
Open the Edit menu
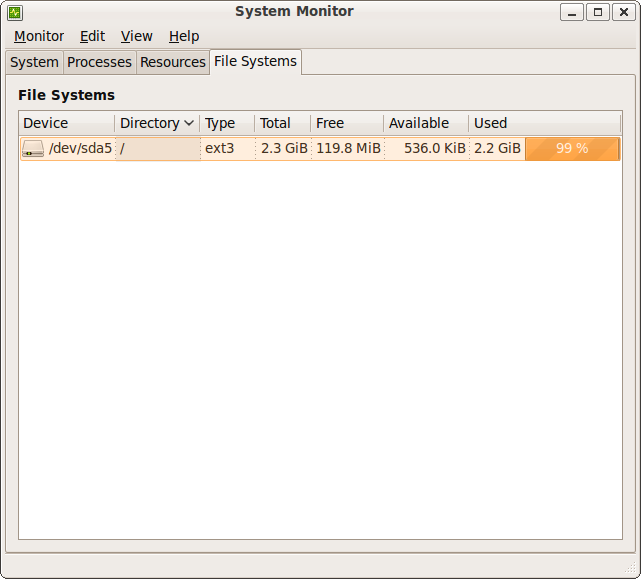click(92, 36)
